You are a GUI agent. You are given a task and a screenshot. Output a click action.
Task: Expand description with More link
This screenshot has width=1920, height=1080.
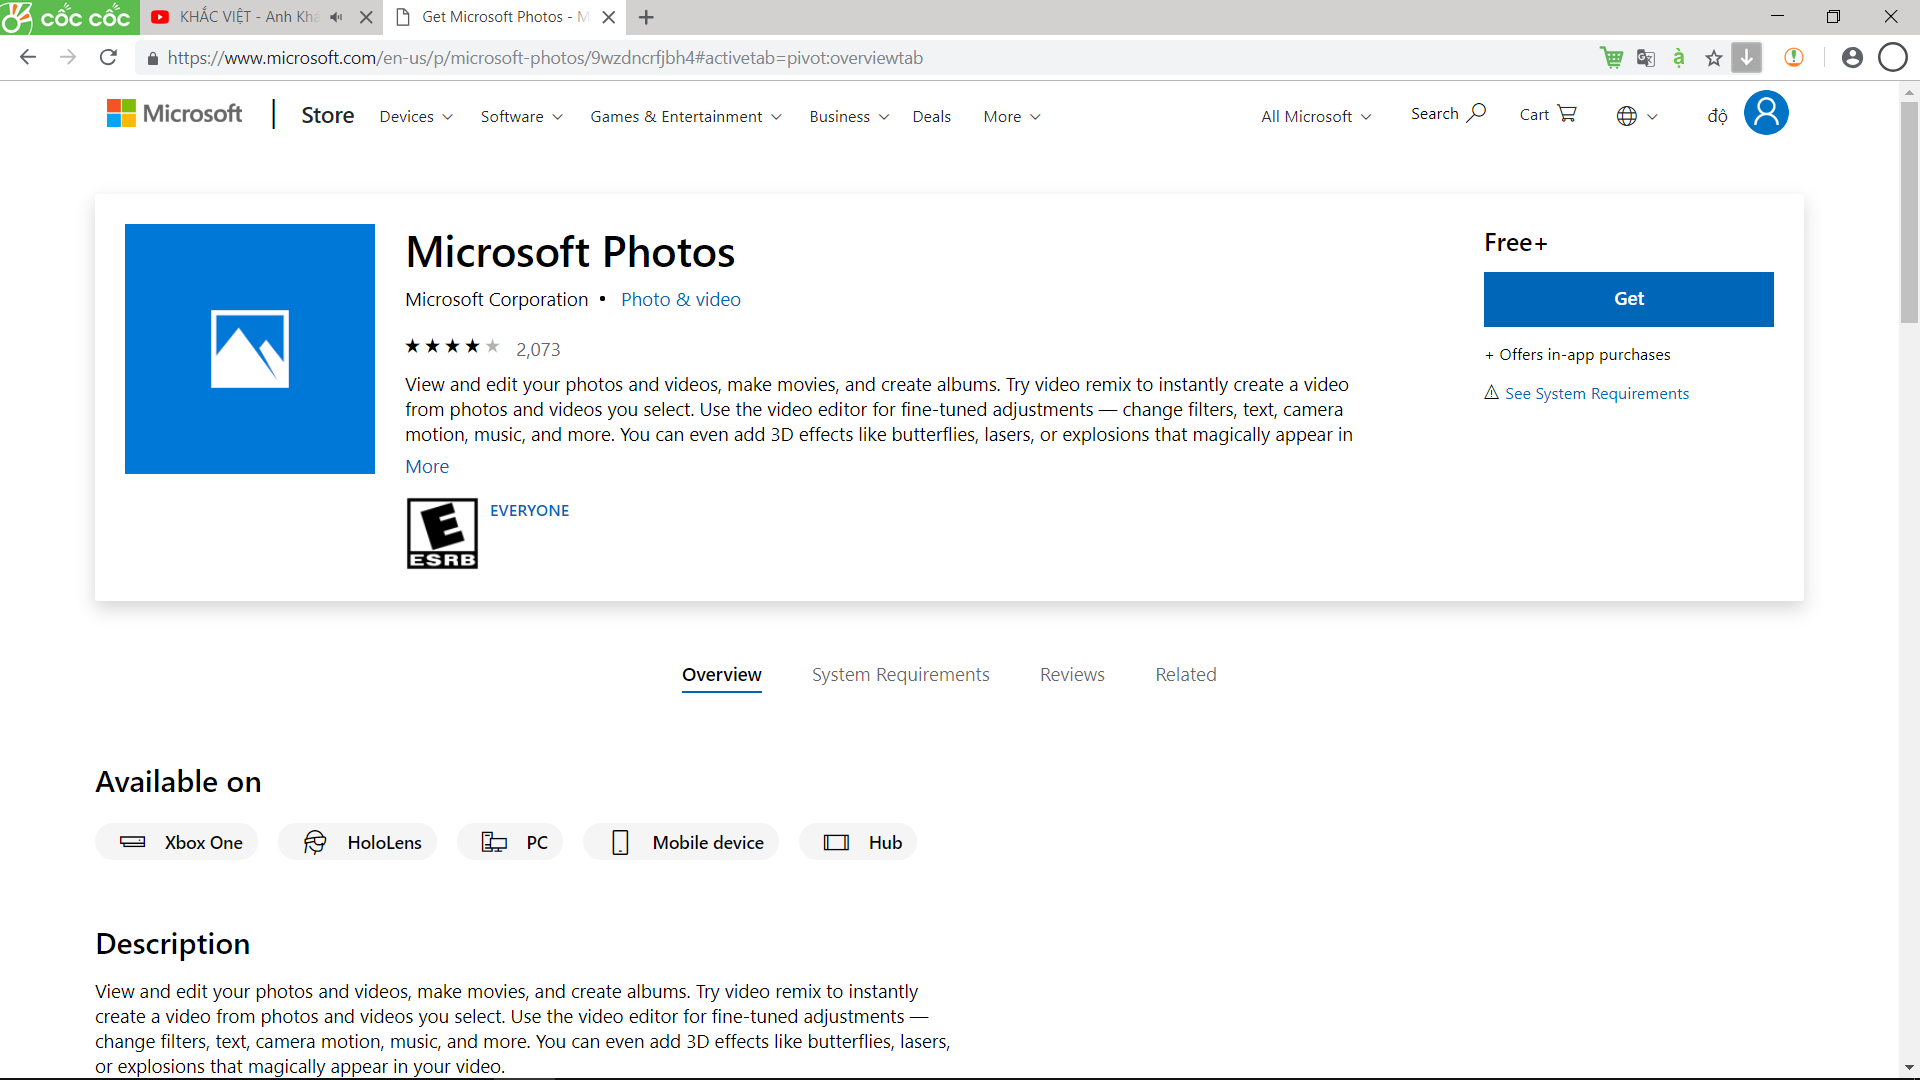(427, 467)
